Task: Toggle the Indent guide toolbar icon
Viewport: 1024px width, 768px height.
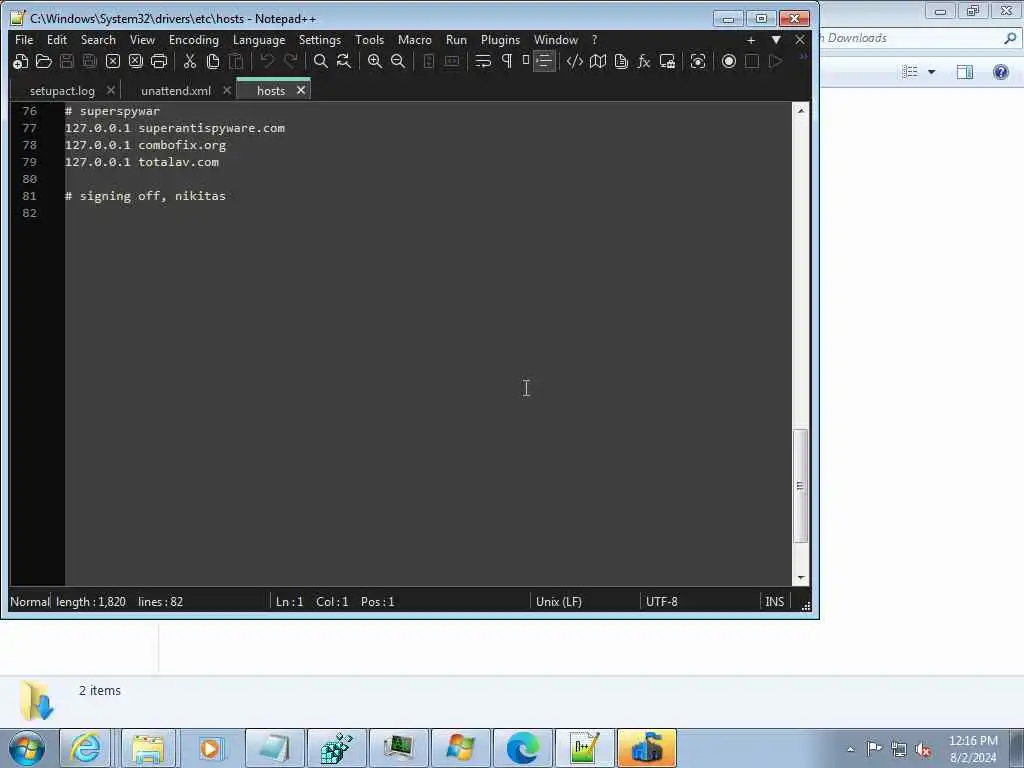Action: tap(544, 61)
